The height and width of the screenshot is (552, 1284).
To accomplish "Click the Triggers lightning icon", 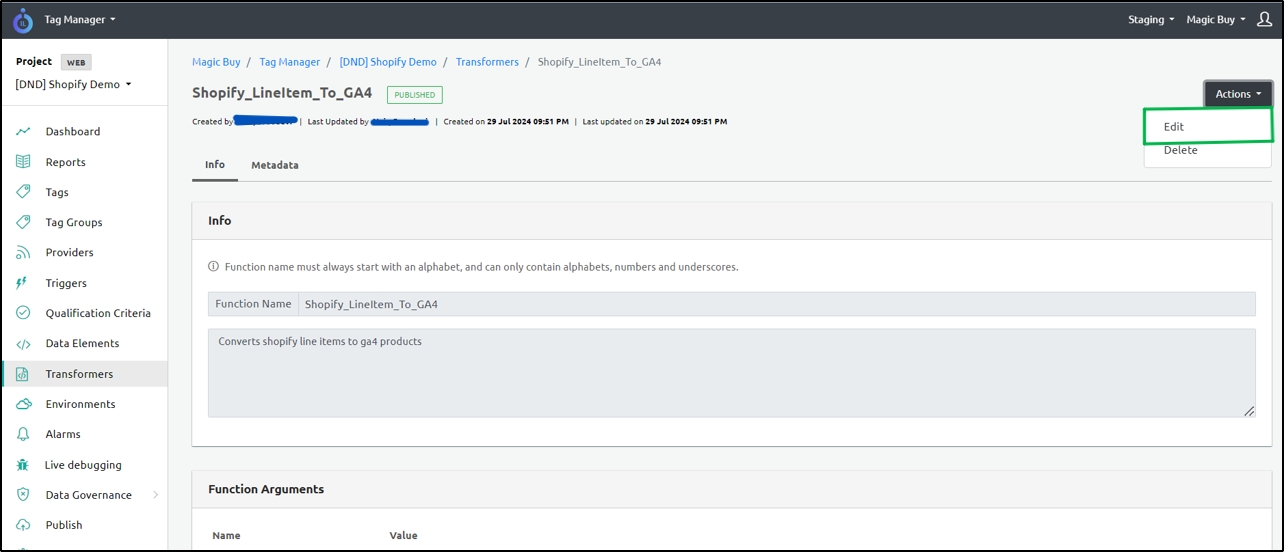I will pos(23,283).
